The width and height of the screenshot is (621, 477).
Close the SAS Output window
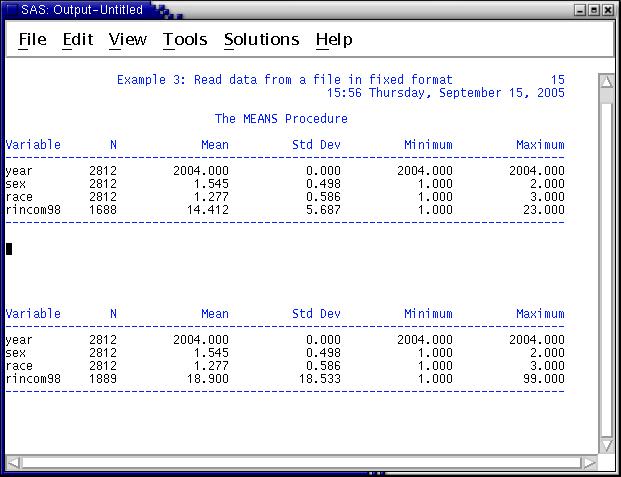[x=609, y=10]
